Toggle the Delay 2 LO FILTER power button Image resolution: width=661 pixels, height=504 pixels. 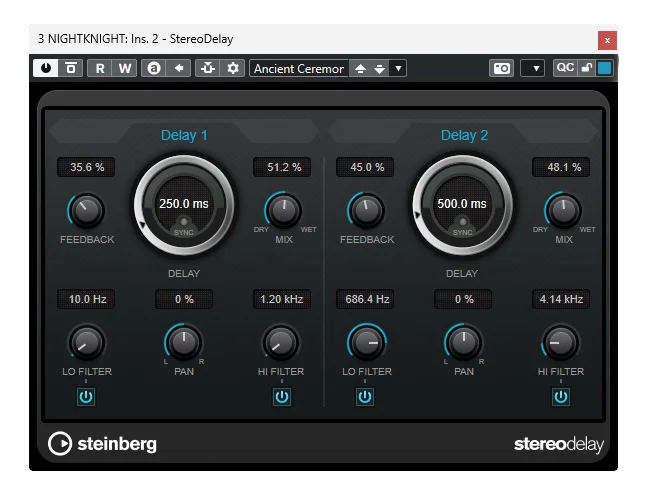click(365, 397)
